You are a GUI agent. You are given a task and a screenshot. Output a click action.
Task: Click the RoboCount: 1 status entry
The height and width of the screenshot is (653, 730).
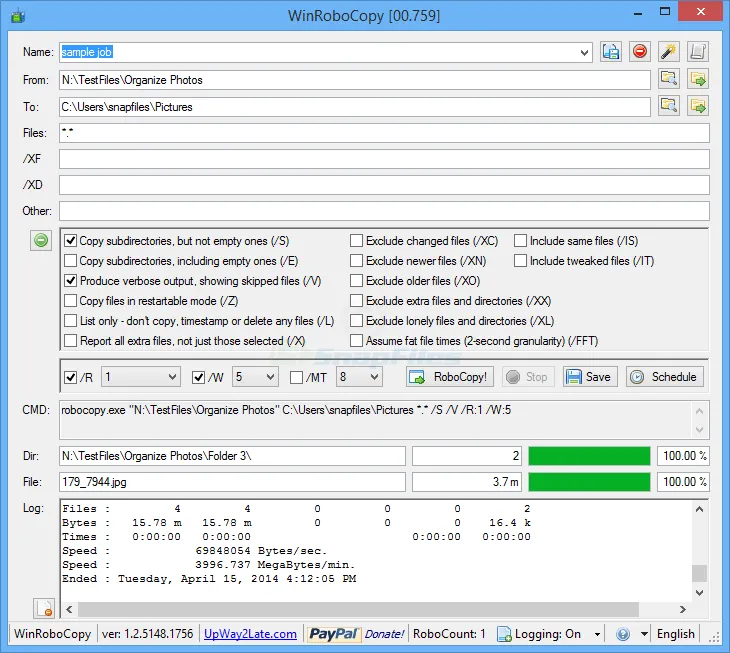(x=449, y=634)
